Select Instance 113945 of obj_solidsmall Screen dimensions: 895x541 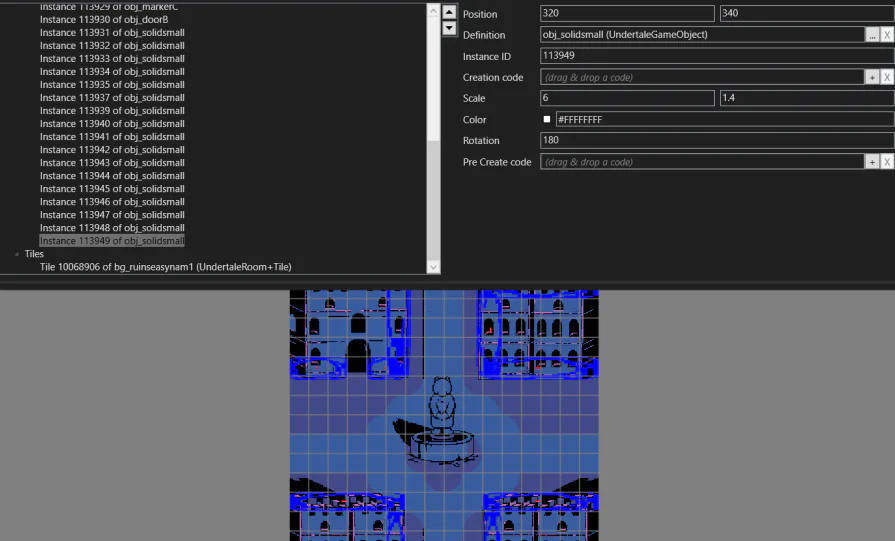112,189
